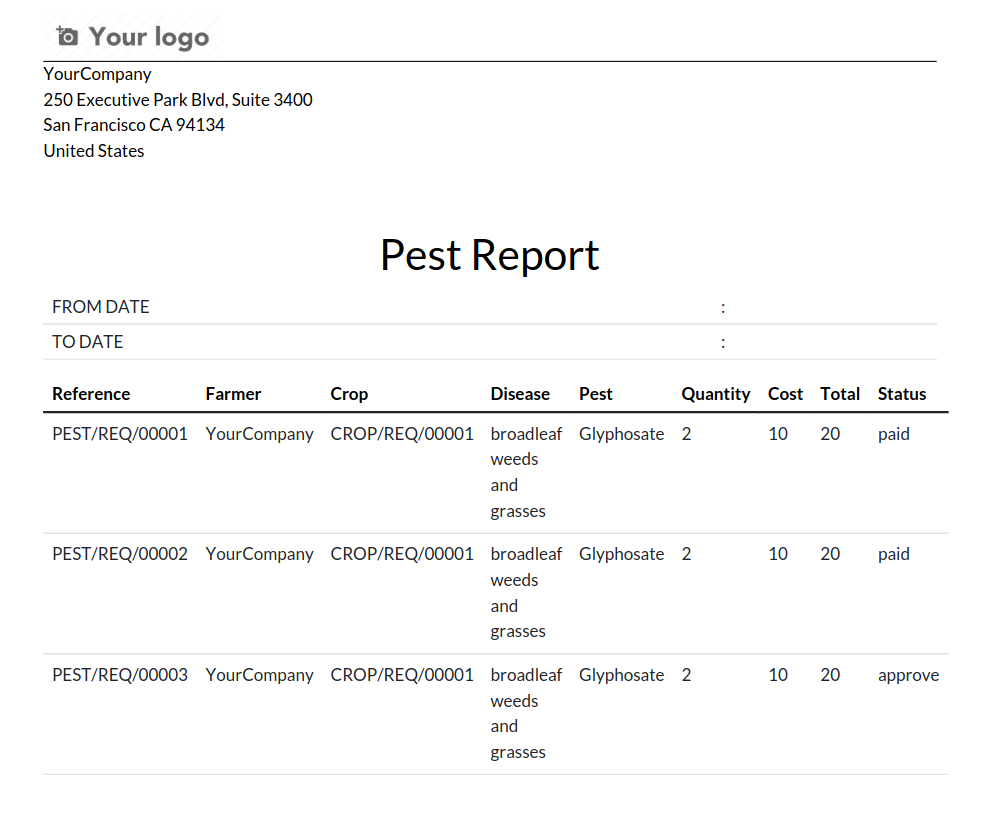Click the San Francisco CA 94134 address line

click(134, 125)
